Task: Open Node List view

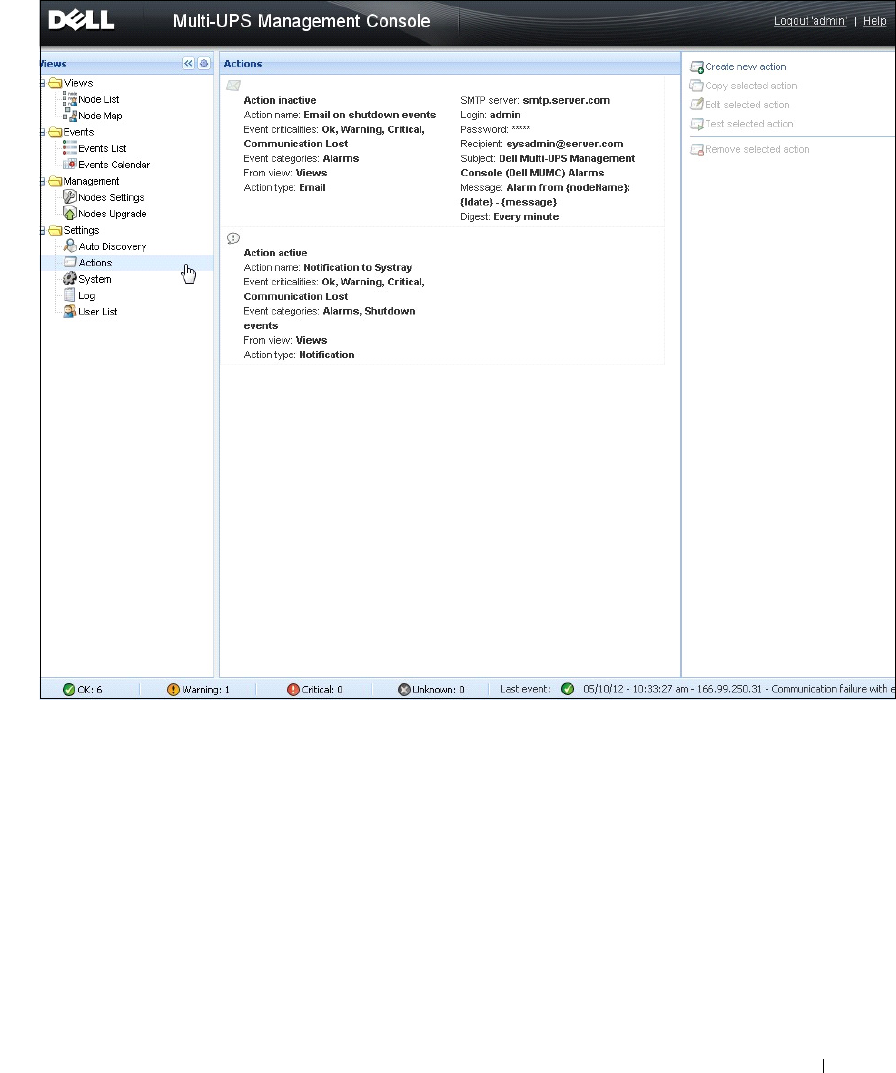Action: tap(99, 99)
